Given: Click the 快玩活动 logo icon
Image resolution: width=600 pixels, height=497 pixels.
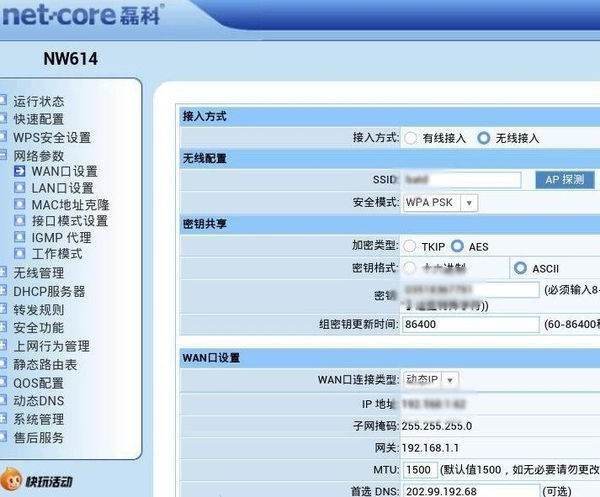Looking at the screenshot, I should [13, 482].
